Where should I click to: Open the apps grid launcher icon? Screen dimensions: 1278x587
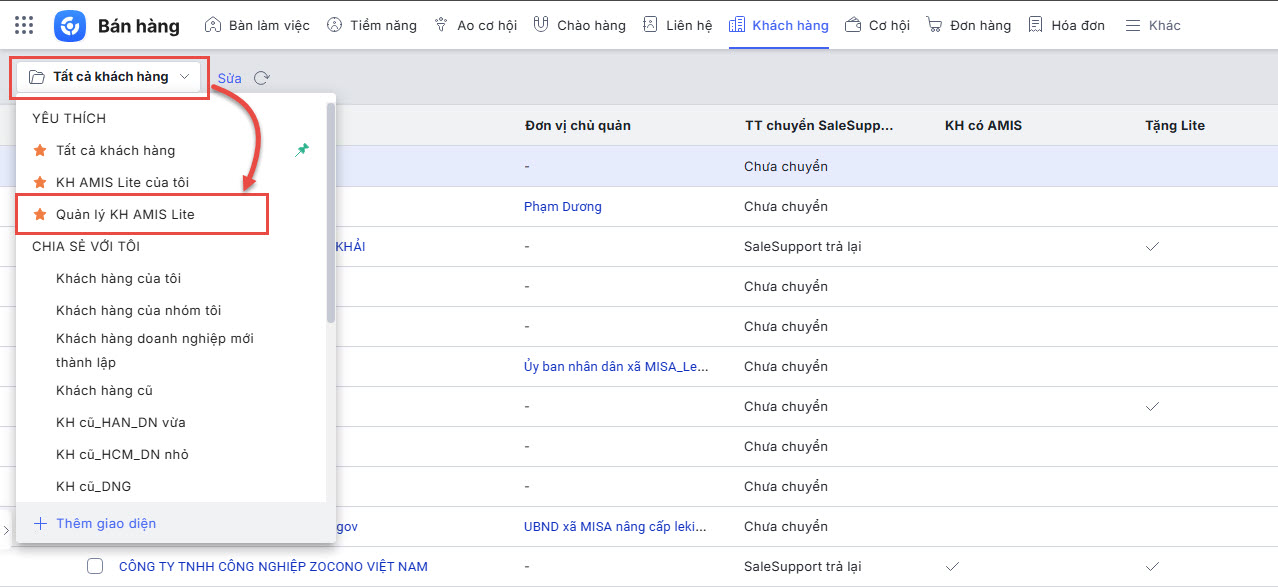pyautogui.click(x=24, y=25)
